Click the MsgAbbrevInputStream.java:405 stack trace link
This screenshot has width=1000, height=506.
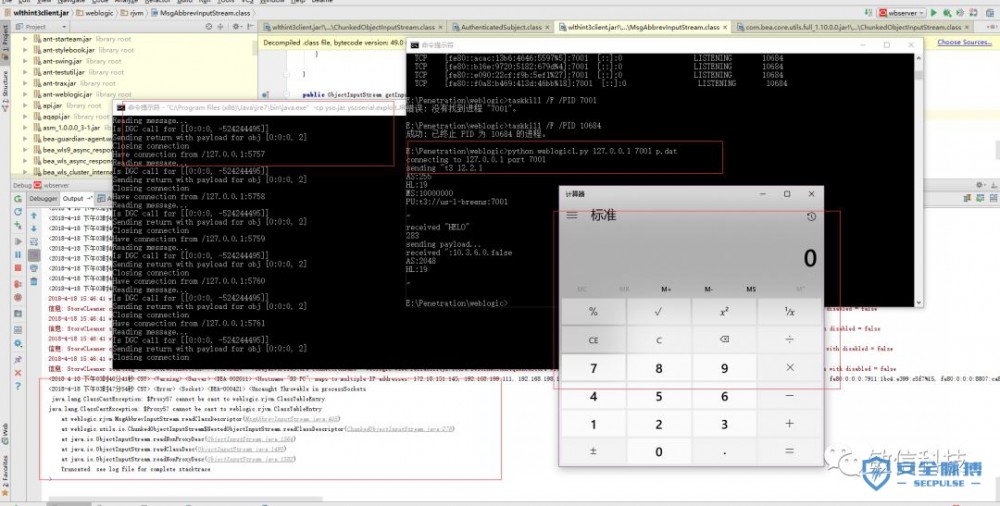click(x=291, y=419)
